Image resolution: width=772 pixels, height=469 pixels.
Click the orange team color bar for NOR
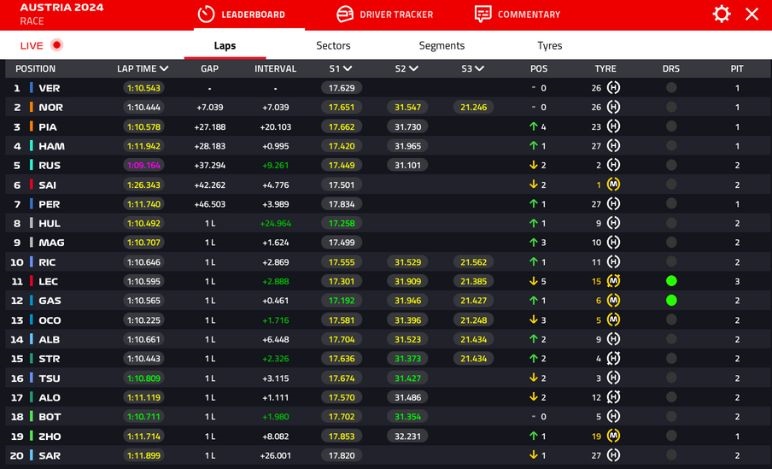31,107
